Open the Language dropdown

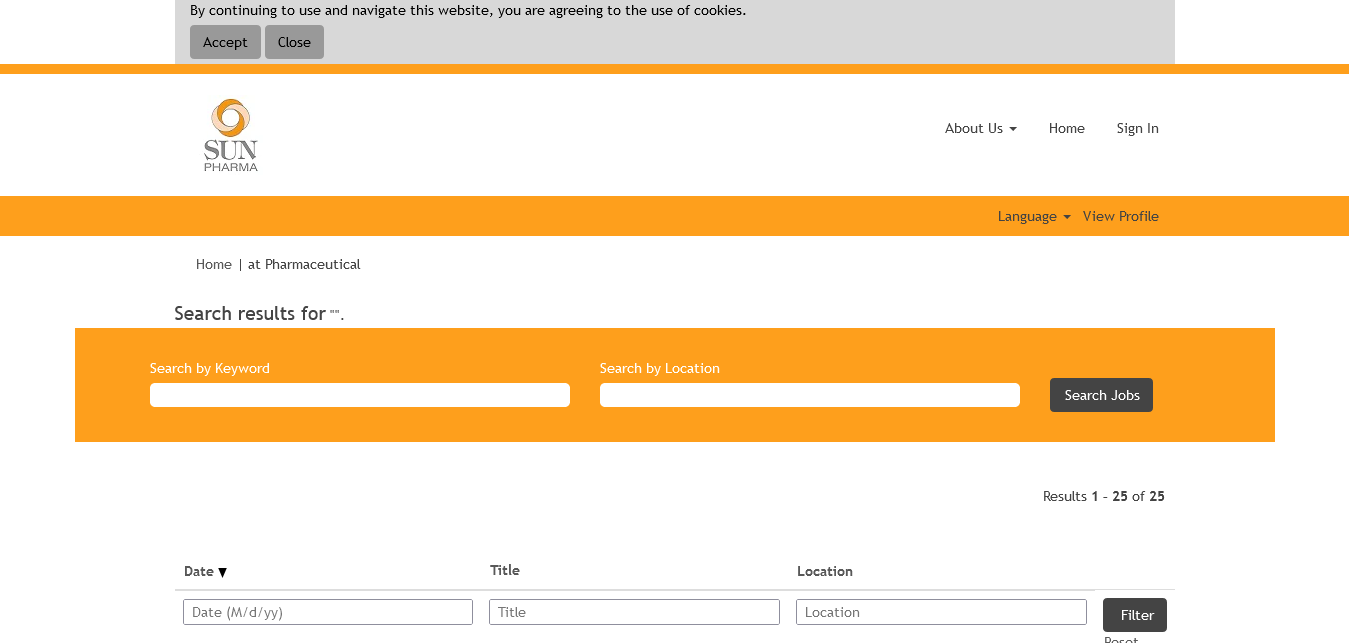(x=1033, y=216)
